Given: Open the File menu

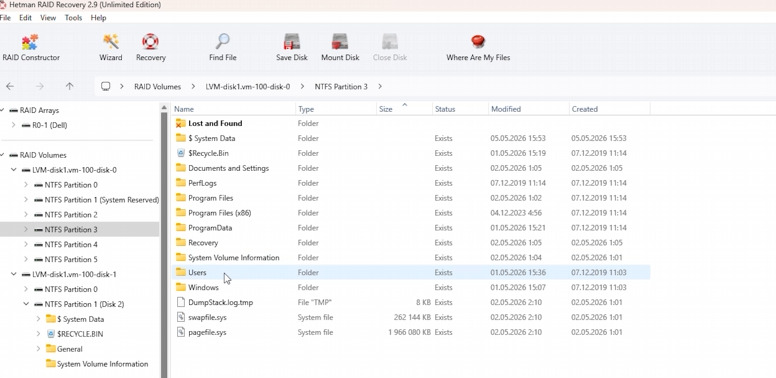Looking at the screenshot, I should click(5, 18).
